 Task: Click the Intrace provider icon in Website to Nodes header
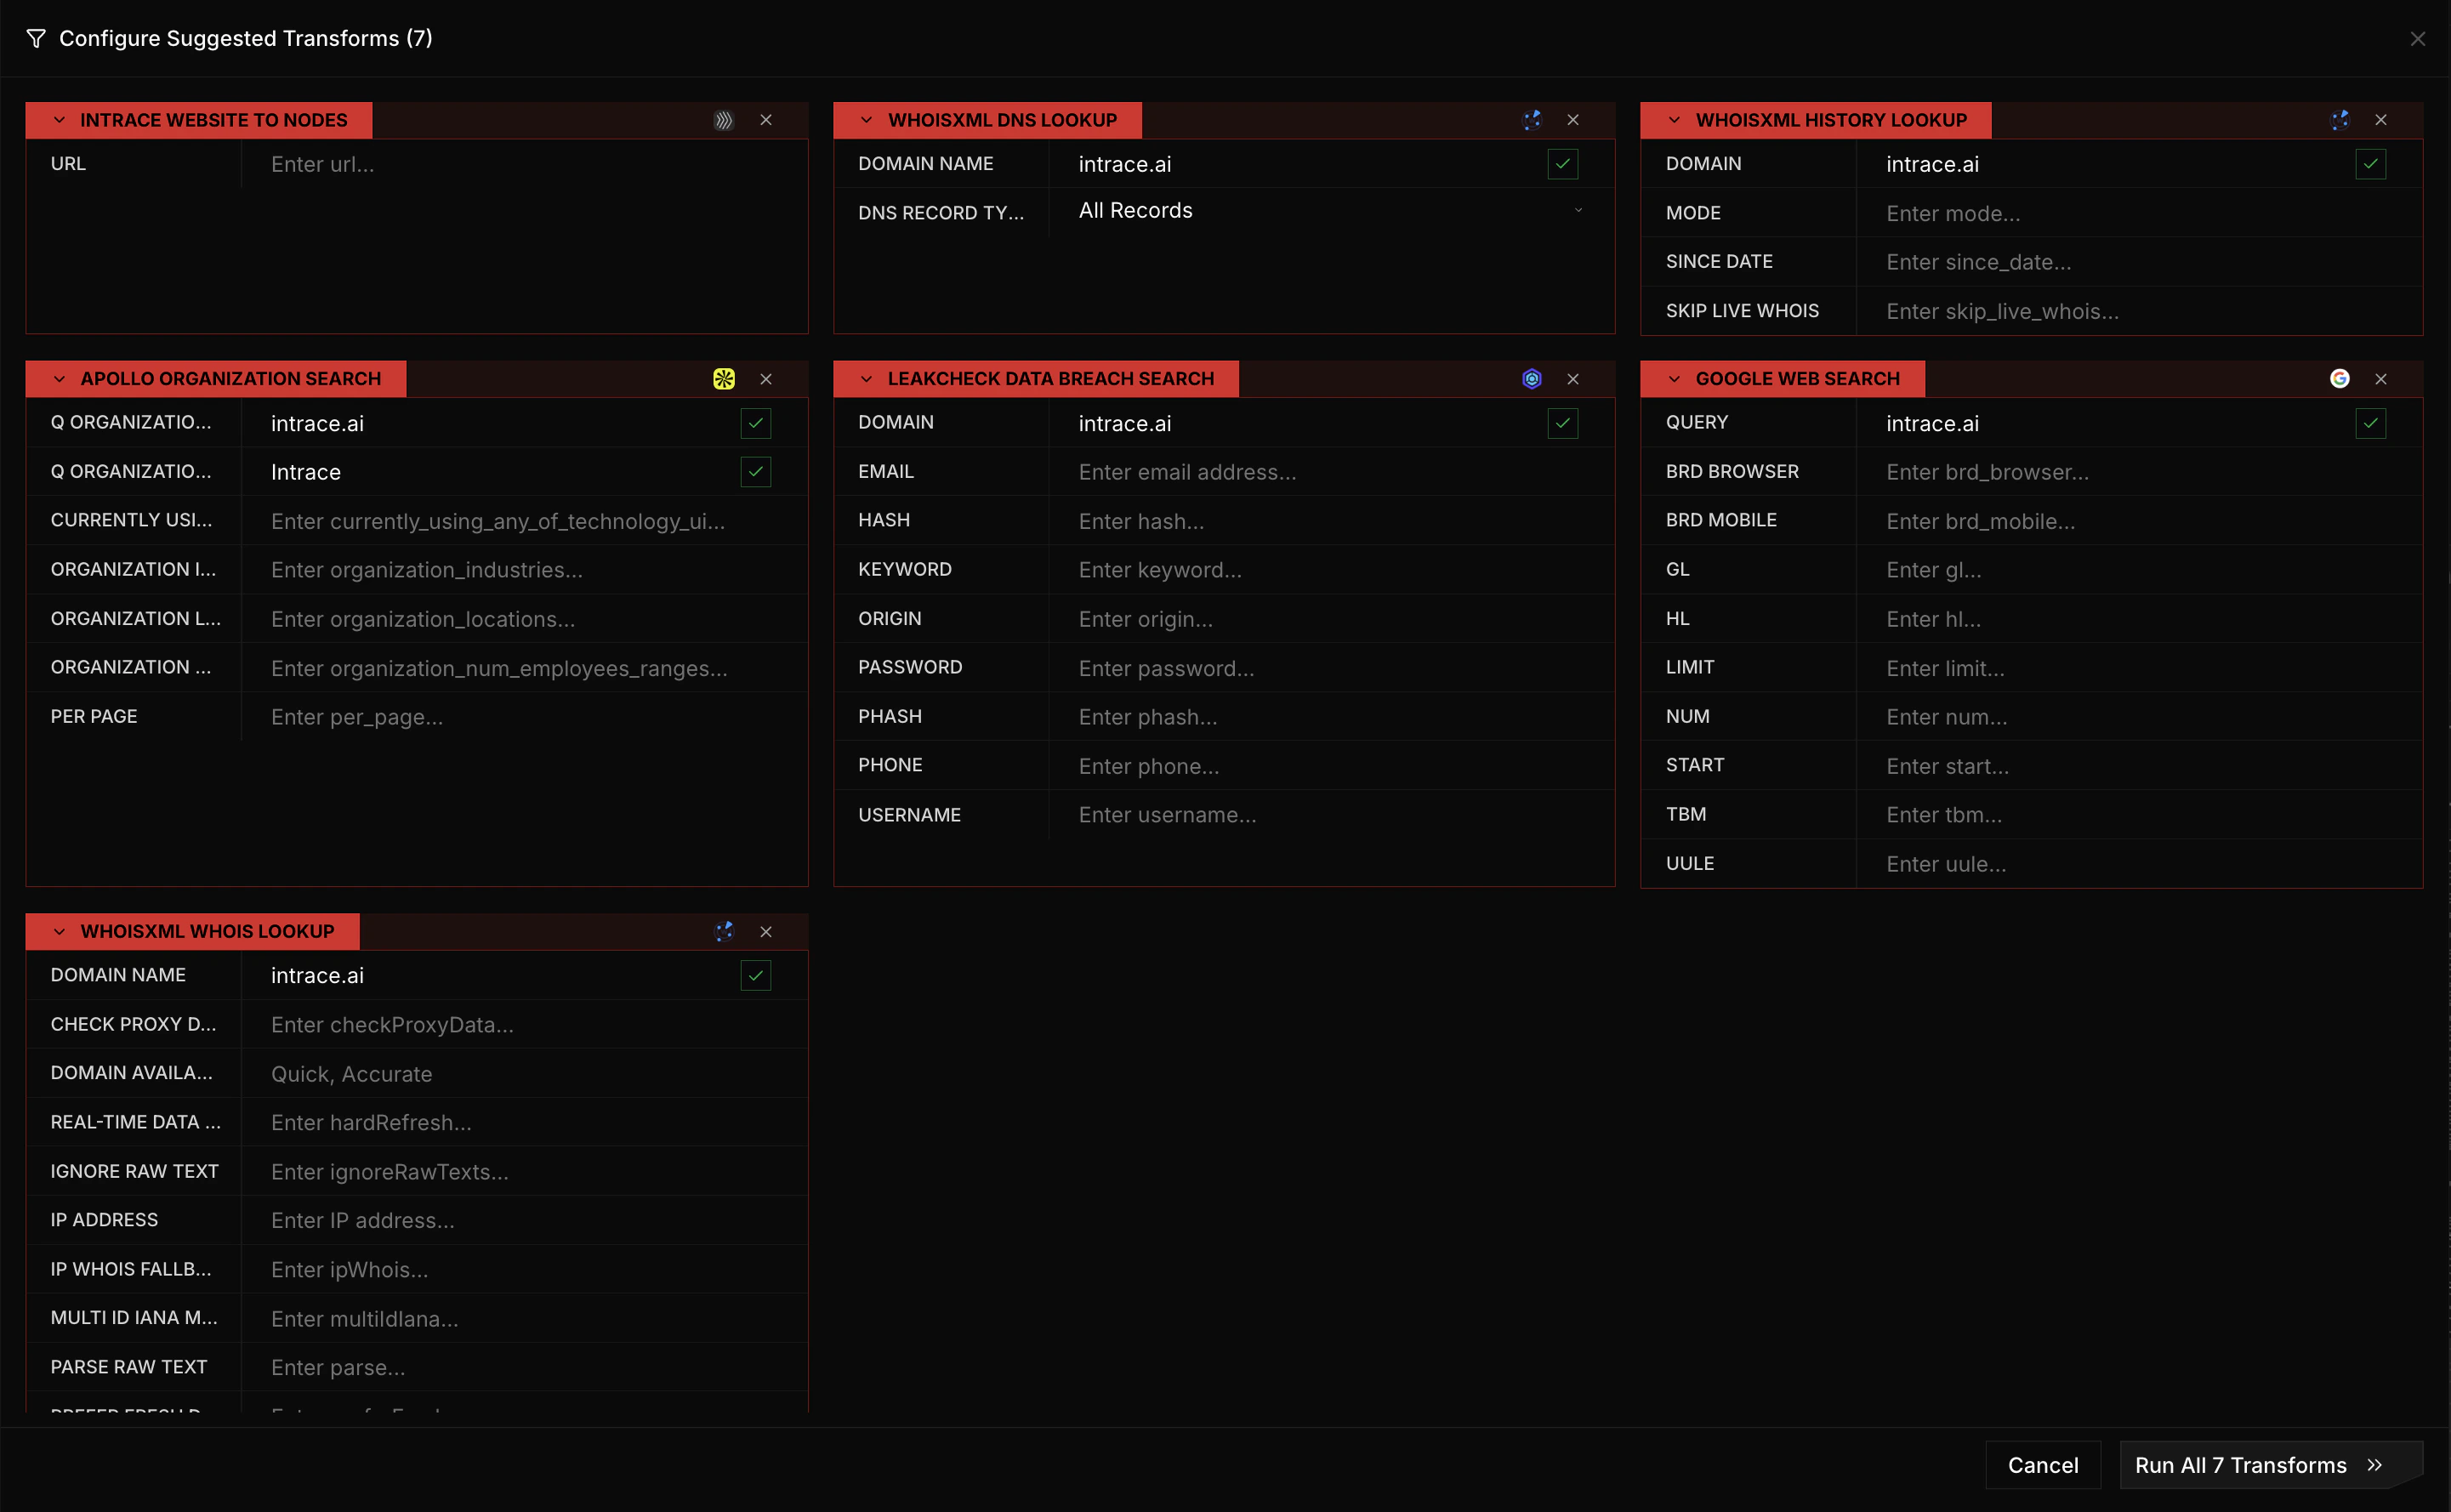(x=724, y=120)
